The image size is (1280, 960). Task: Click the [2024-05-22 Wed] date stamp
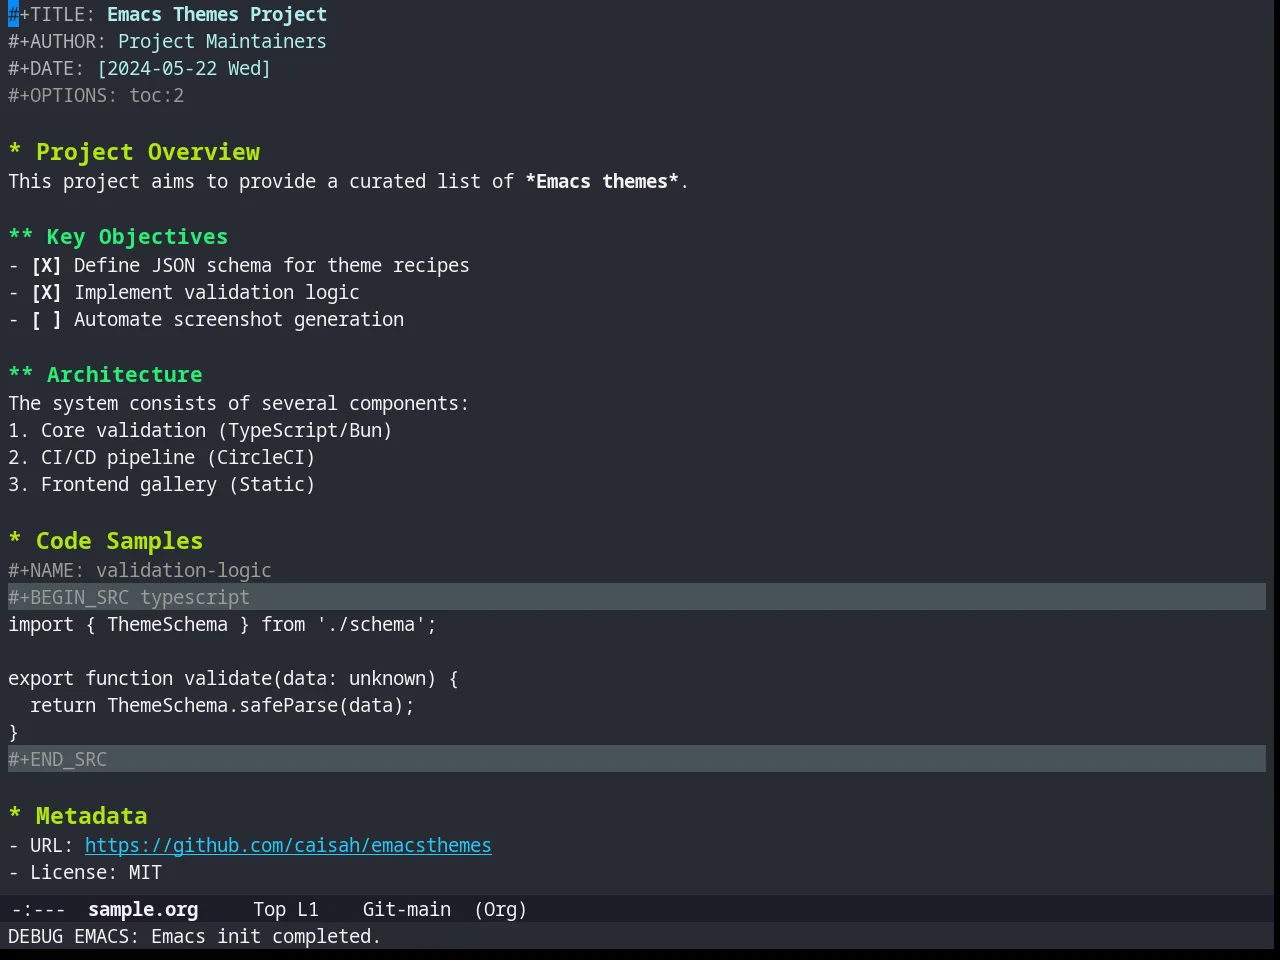click(x=184, y=68)
